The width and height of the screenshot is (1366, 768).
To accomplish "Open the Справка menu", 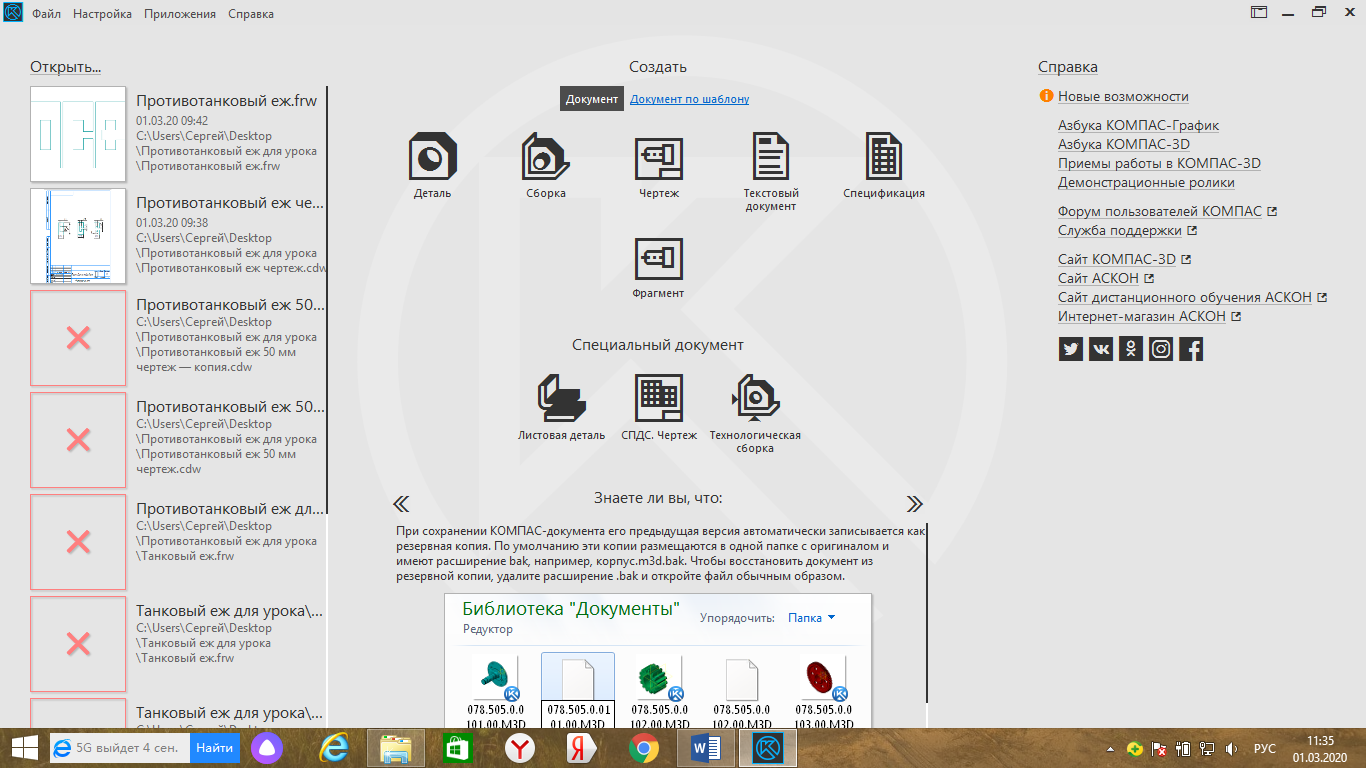I will coord(251,14).
